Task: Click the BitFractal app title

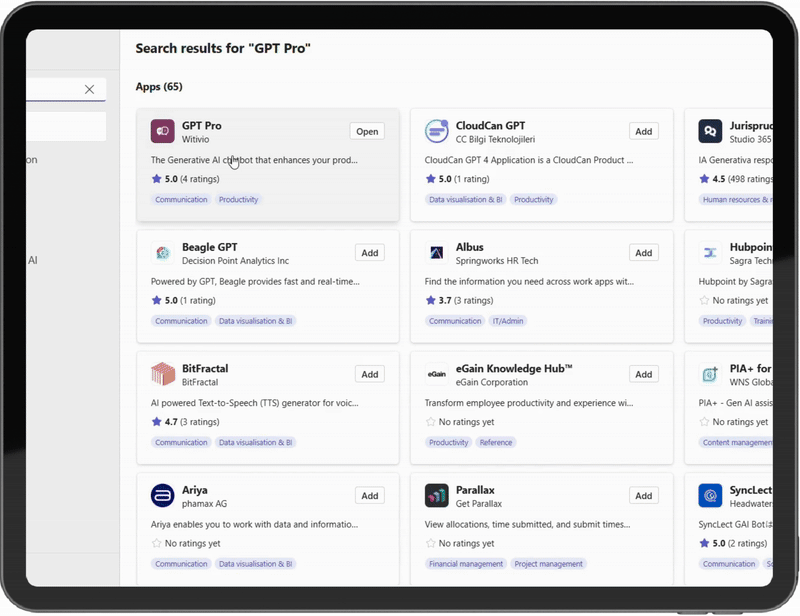Action: pyautogui.click(x=205, y=368)
